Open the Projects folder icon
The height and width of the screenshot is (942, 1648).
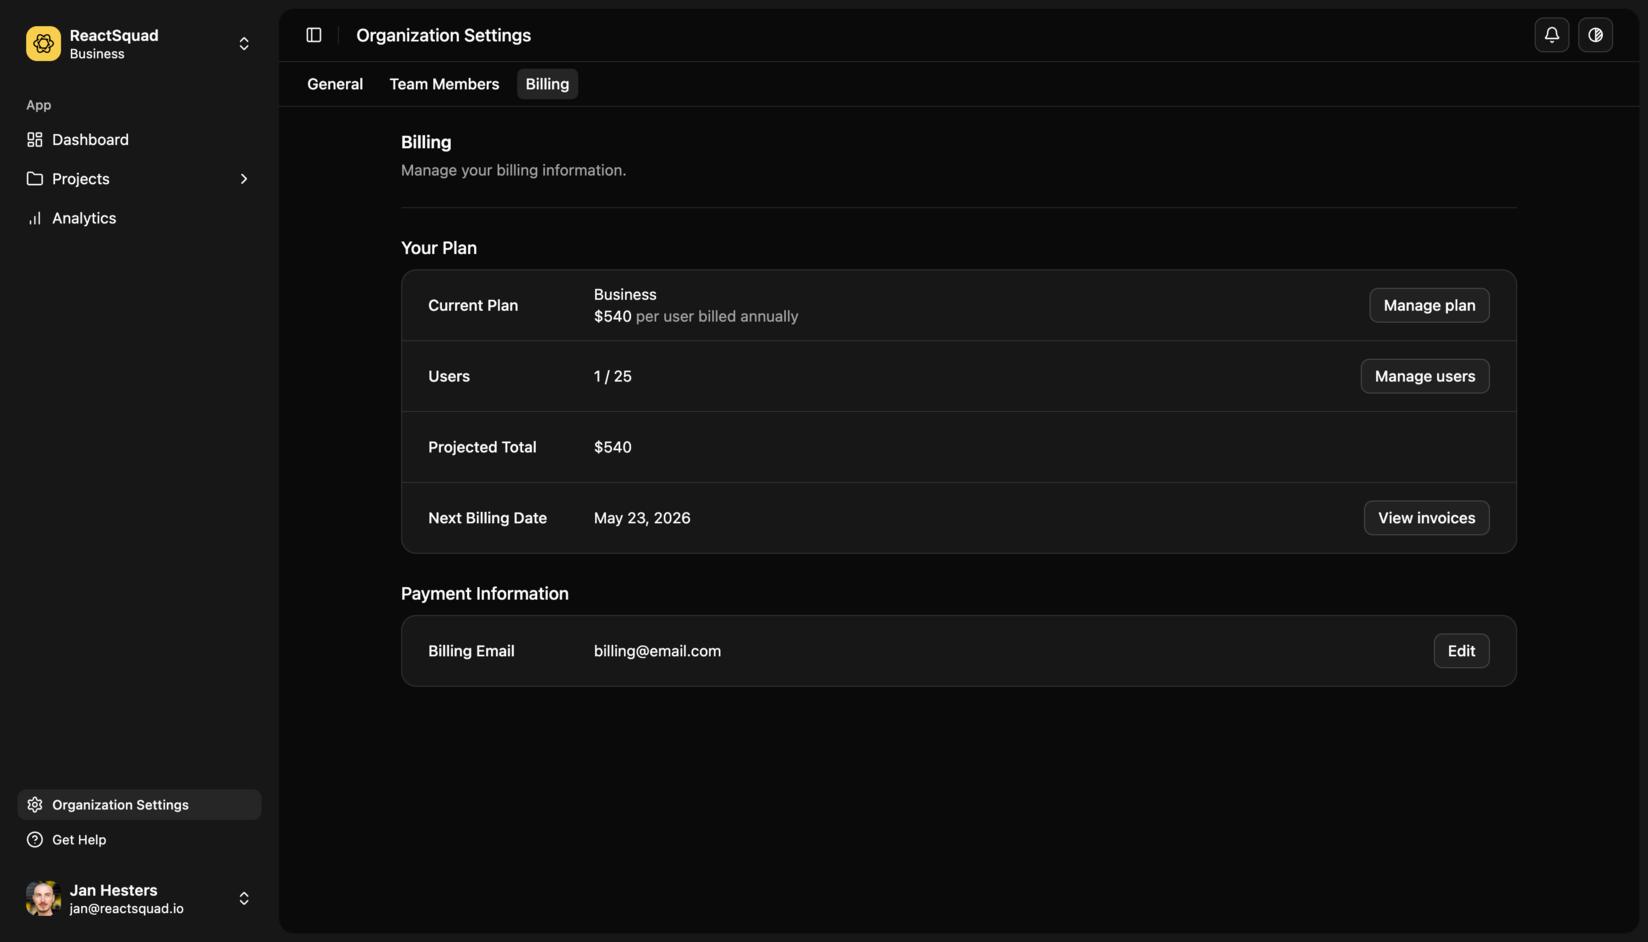coord(35,178)
